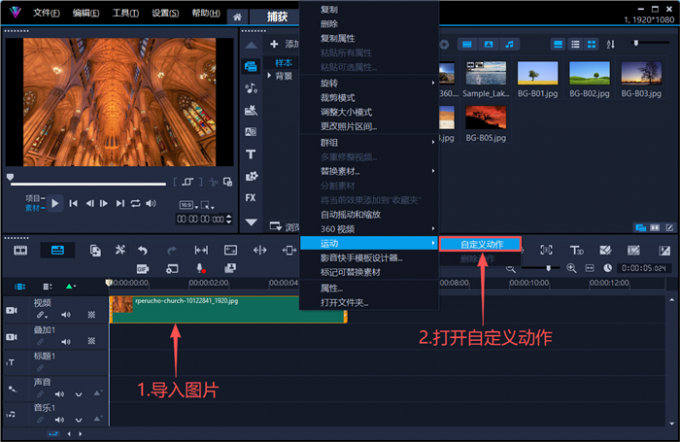Image resolution: width=680 pixels, height=442 pixels.
Task: Open the FX filter library panel
Action: pyautogui.click(x=251, y=198)
